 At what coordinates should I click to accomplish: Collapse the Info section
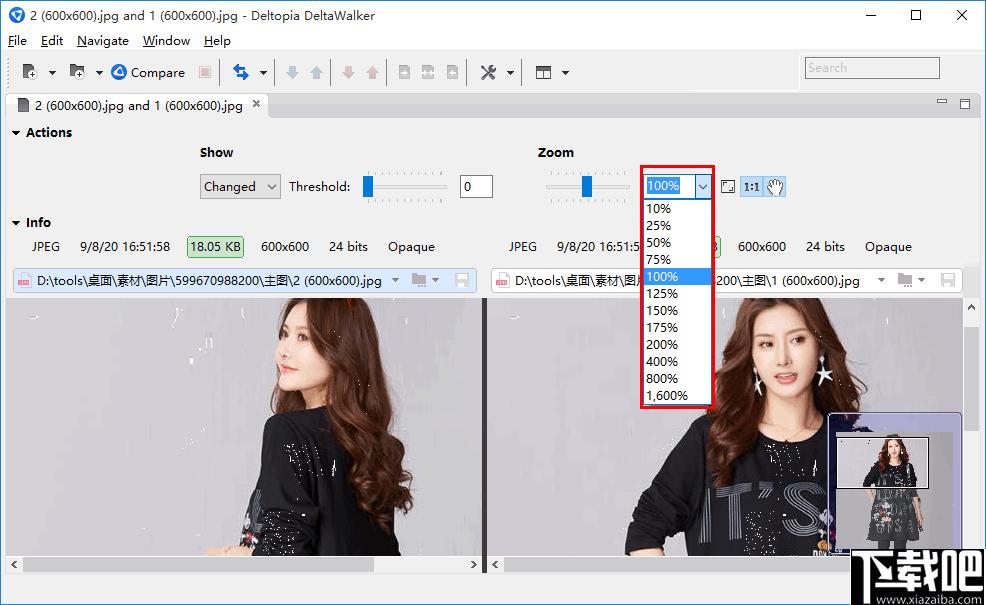click(x=16, y=223)
